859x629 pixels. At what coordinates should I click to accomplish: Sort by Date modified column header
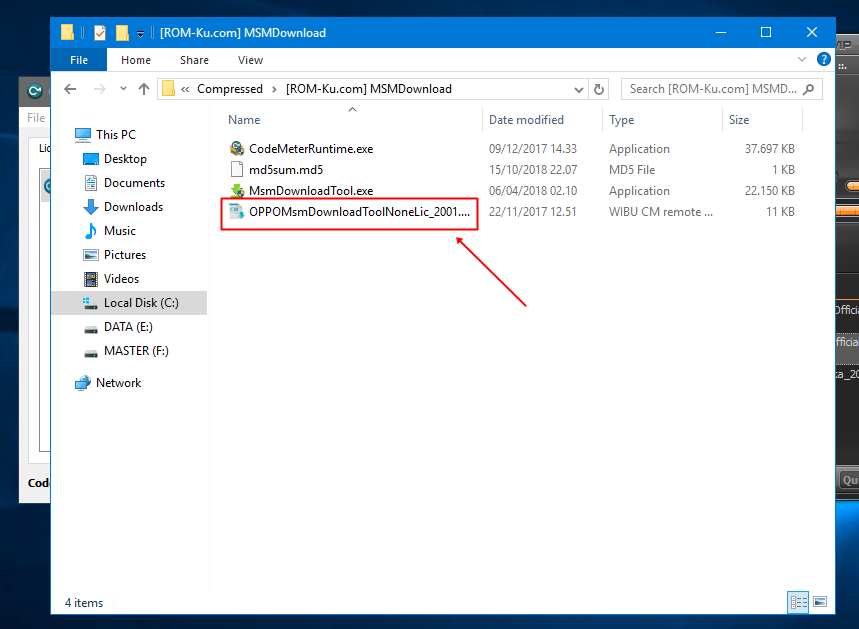pyautogui.click(x=526, y=120)
